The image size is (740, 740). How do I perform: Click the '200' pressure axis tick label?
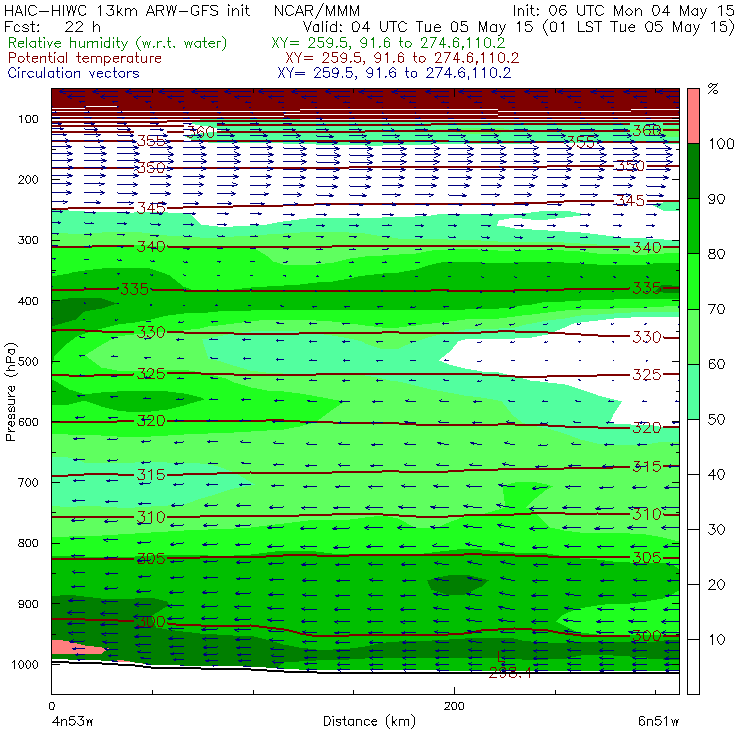click(x=28, y=179)
